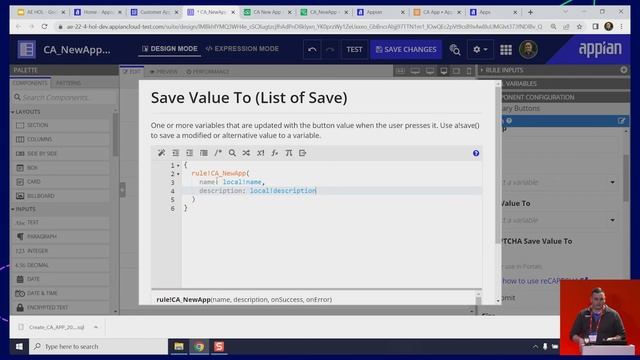Viewport: 640px width, 360px height.
Task: Click the COLUMNS layout component
Action: point(60,139)
